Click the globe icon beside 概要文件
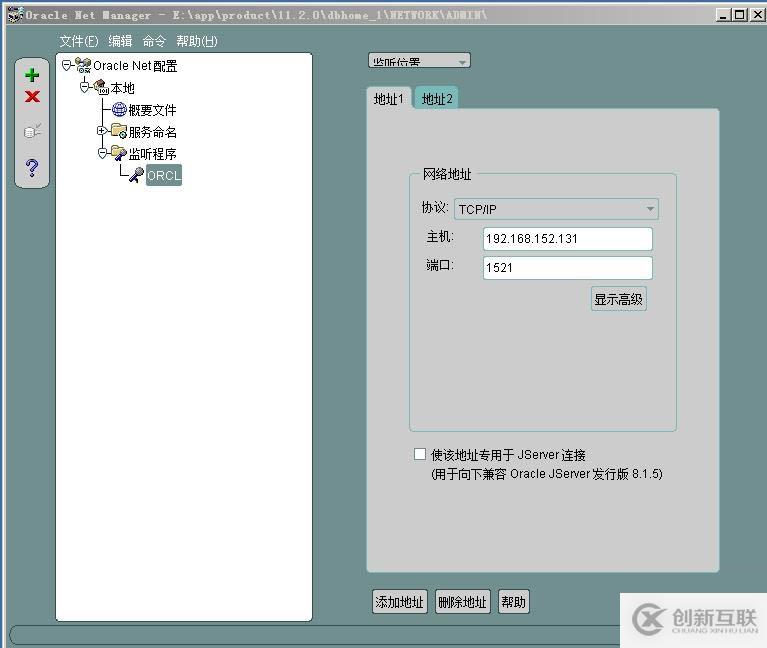The width and height of the screenshot is (767, 648). coord(119,110)
